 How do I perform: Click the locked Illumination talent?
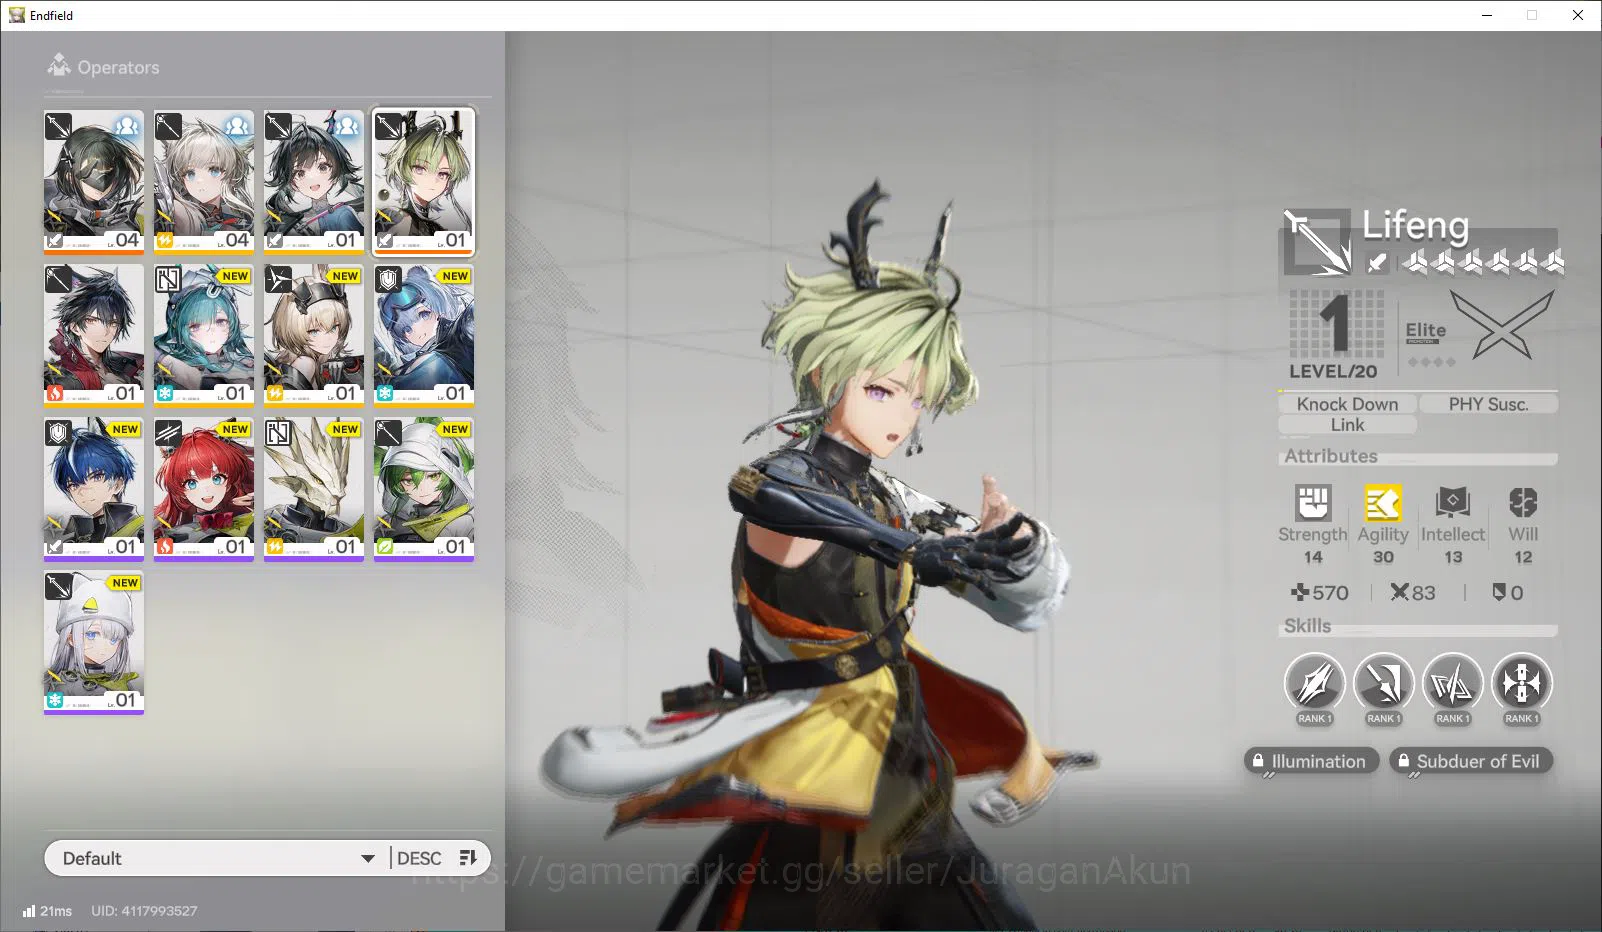point(1312,761)
